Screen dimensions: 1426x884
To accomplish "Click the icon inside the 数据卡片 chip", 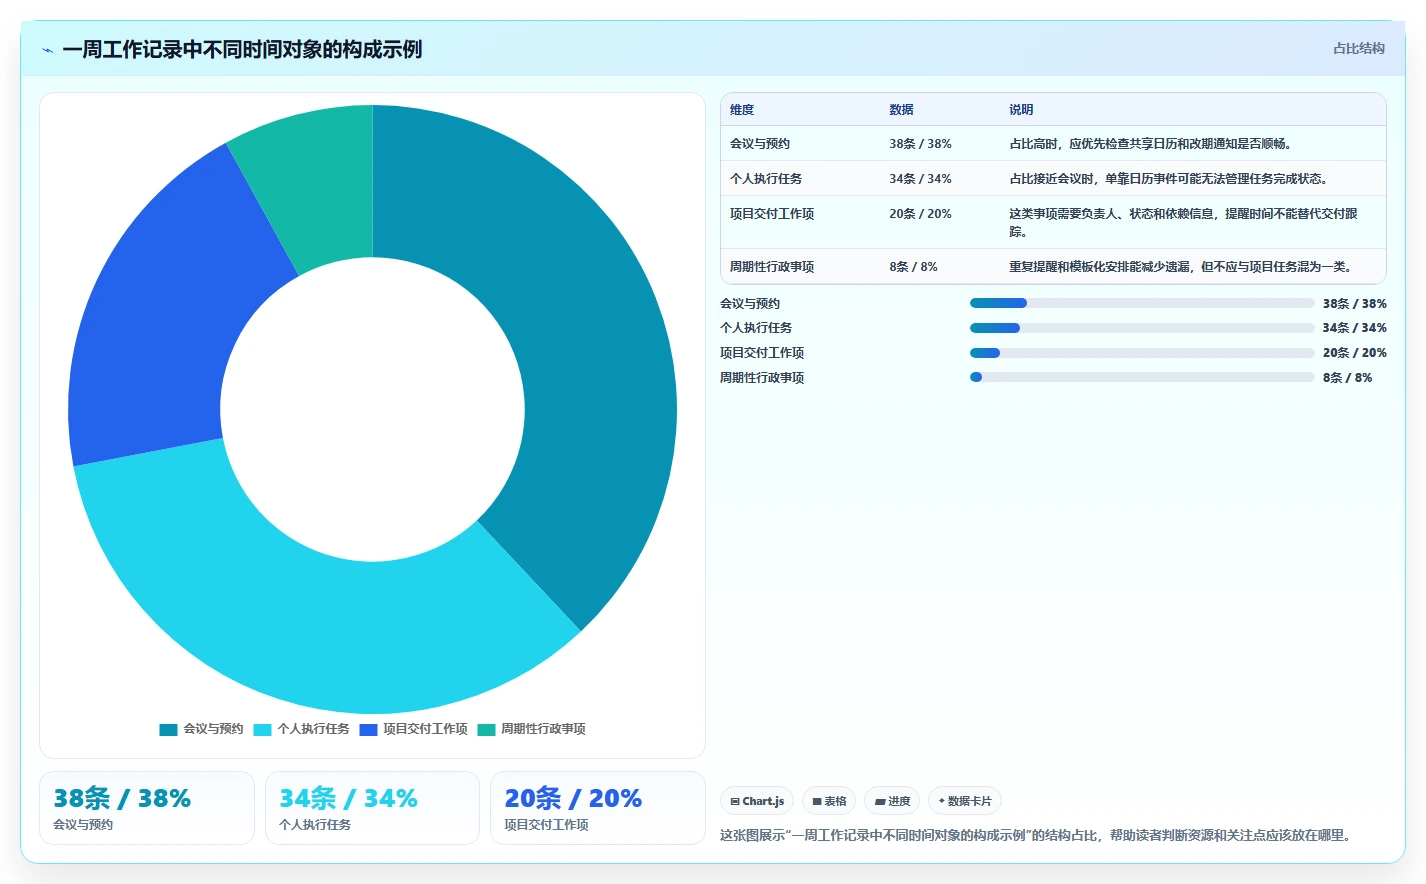I will click(x=942, y=801).
